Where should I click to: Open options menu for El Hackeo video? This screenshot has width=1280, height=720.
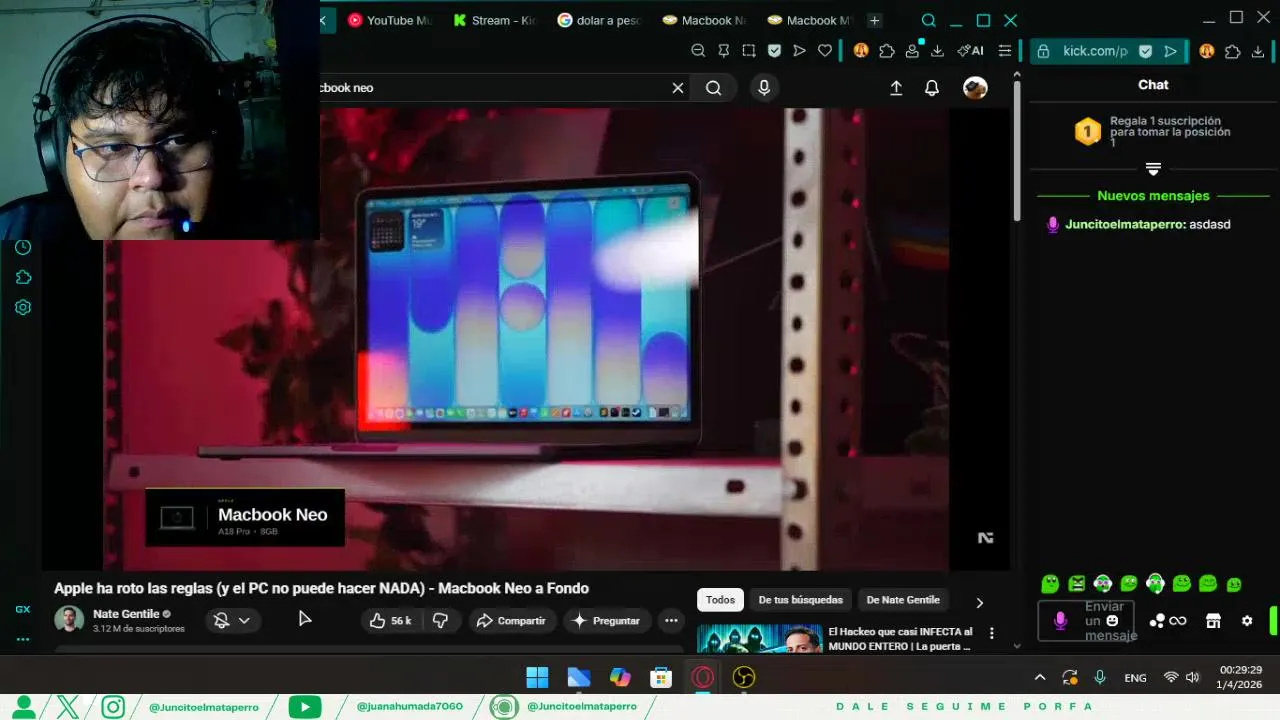(x=992, y=633)
